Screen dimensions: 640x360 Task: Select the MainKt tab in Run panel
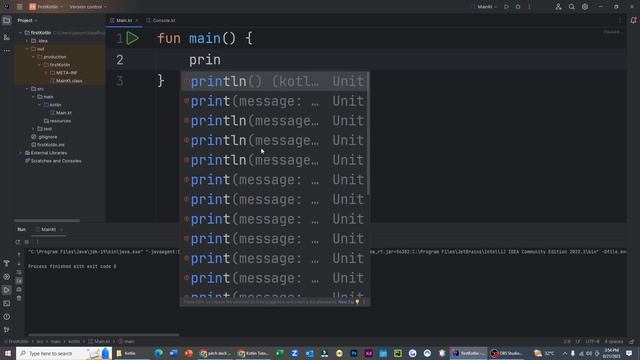(x=49, y=229)
